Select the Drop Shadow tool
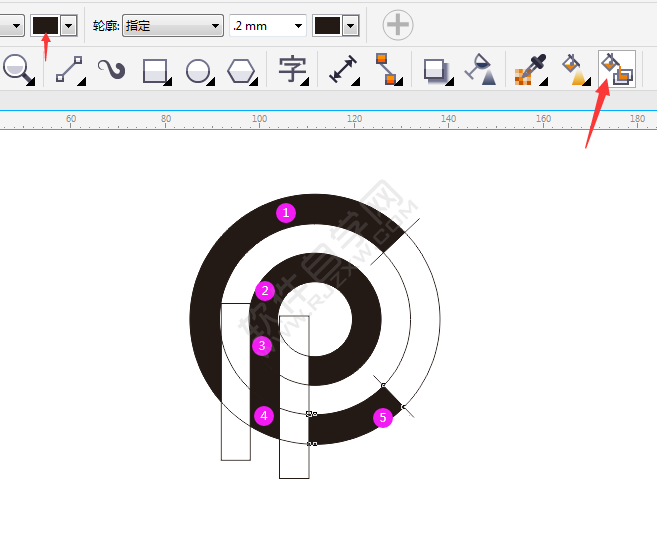657x540 pixels. tap(435, 69)
